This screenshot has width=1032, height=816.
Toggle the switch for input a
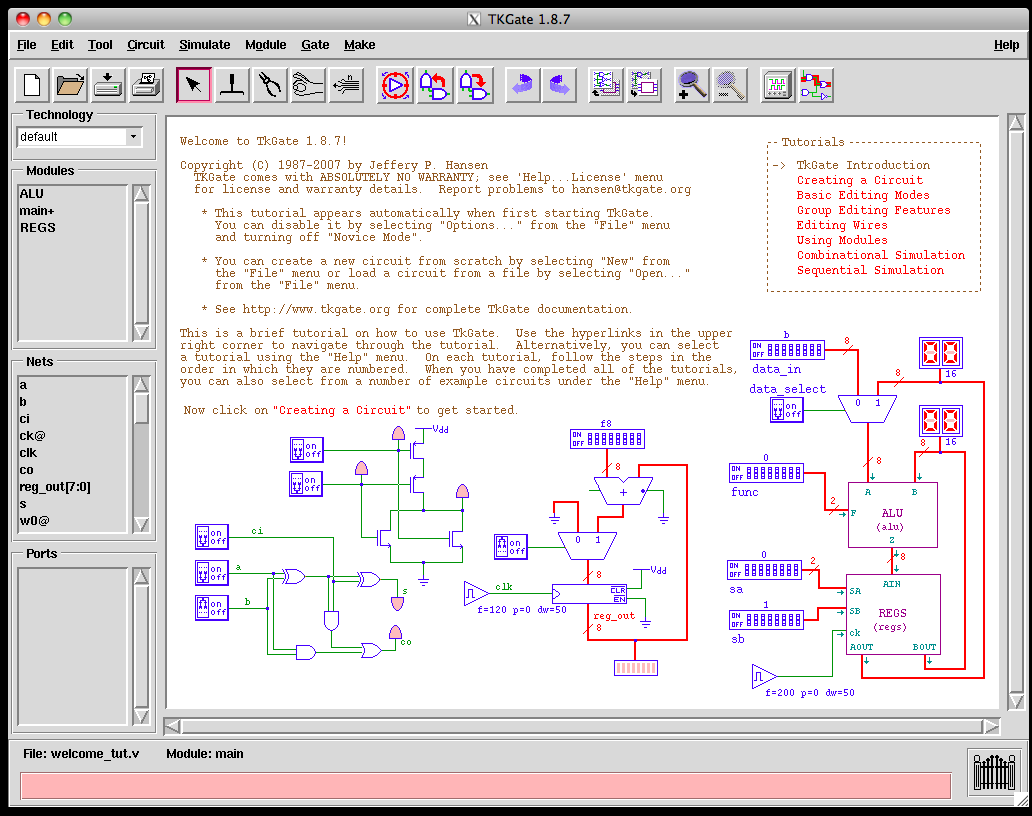[x=212, y=573]
